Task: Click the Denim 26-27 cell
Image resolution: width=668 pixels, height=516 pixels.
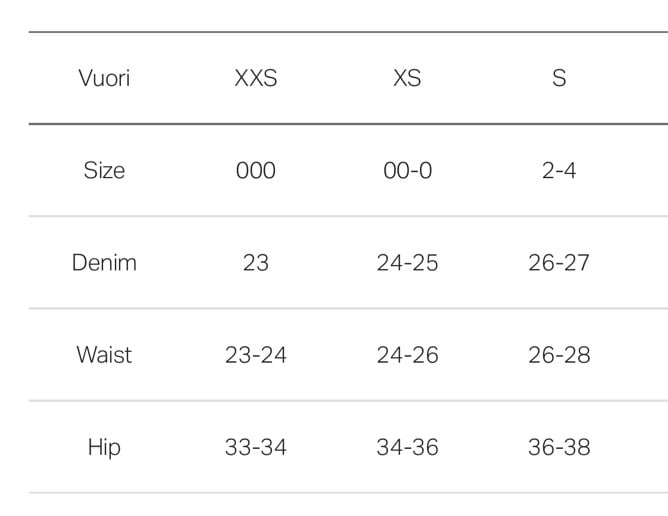Action: [x=559, y=262]
